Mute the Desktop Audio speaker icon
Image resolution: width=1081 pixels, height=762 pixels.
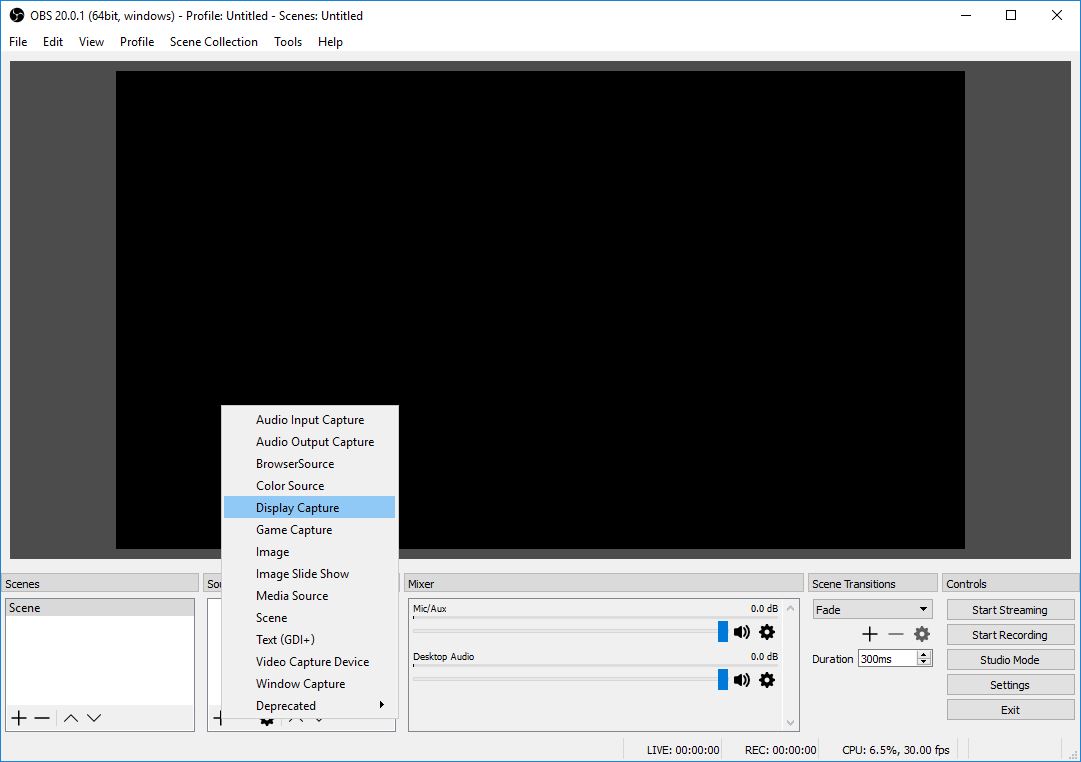[x=742, y=680]
